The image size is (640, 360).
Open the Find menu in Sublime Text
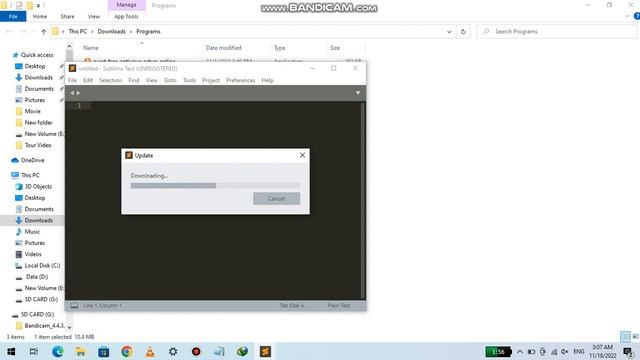pyautogui.click(x=133, y=80)
